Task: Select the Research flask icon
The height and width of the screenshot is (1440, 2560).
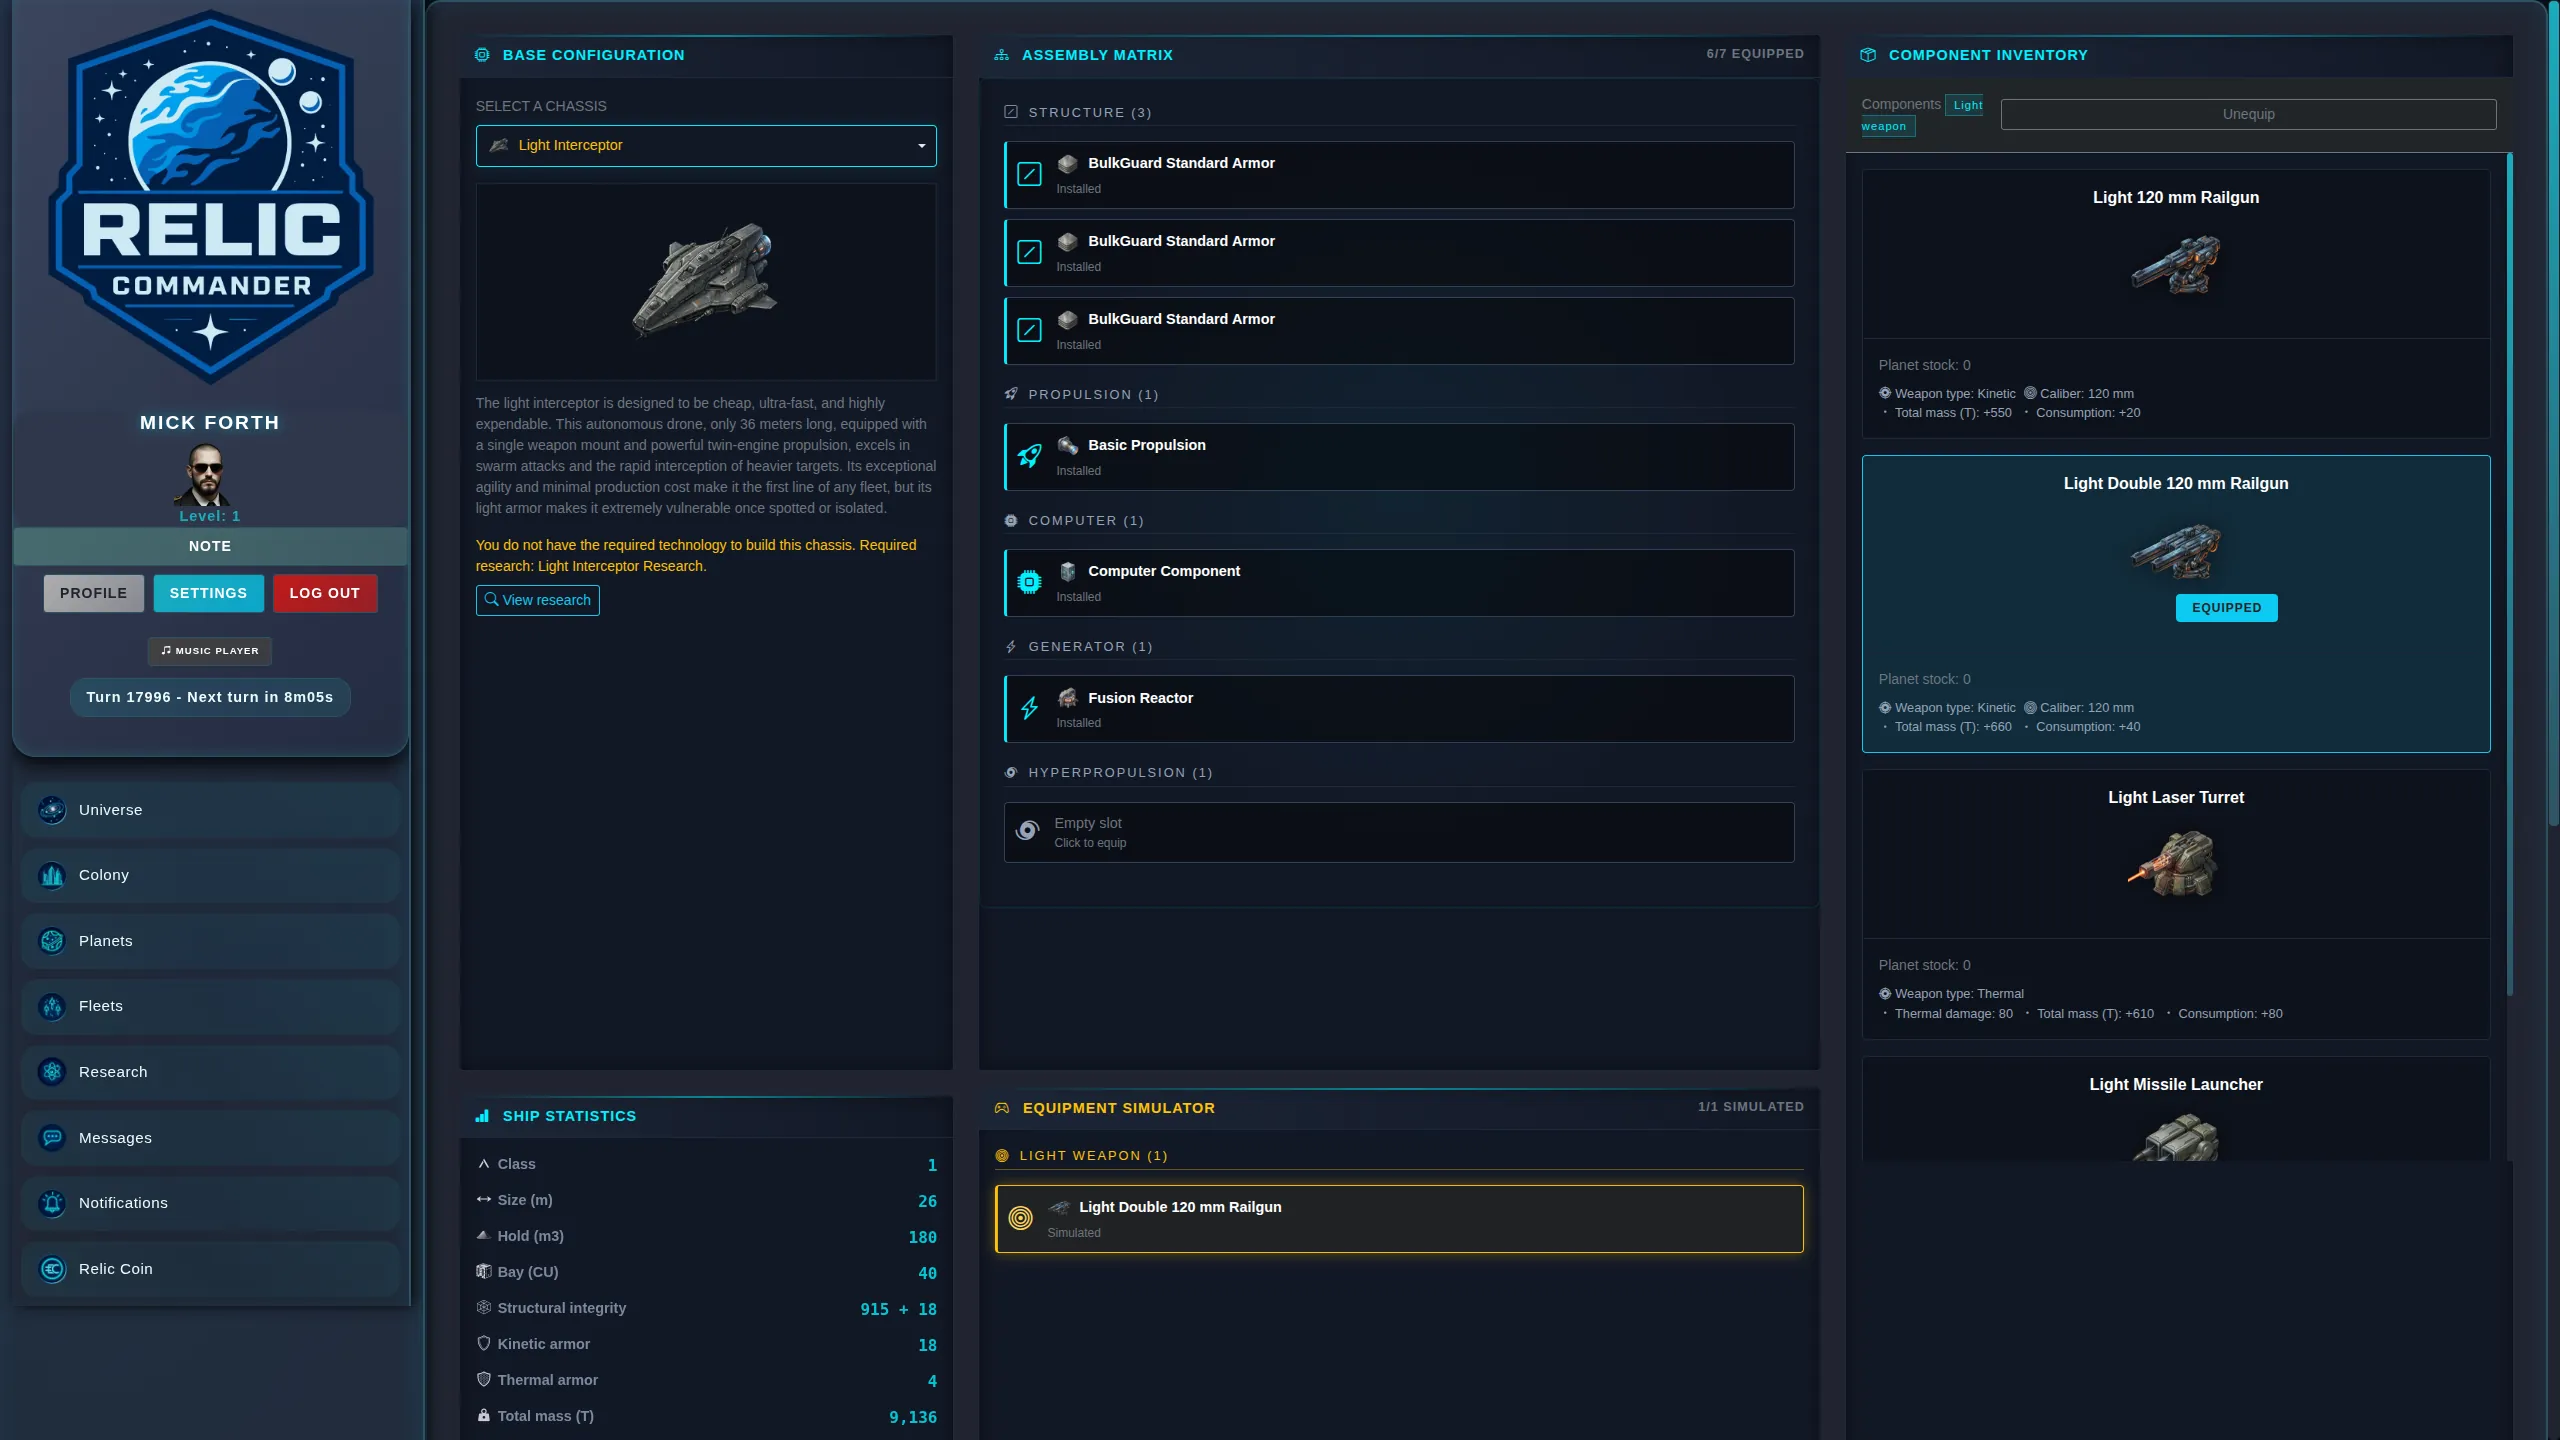Action: 51,1072
